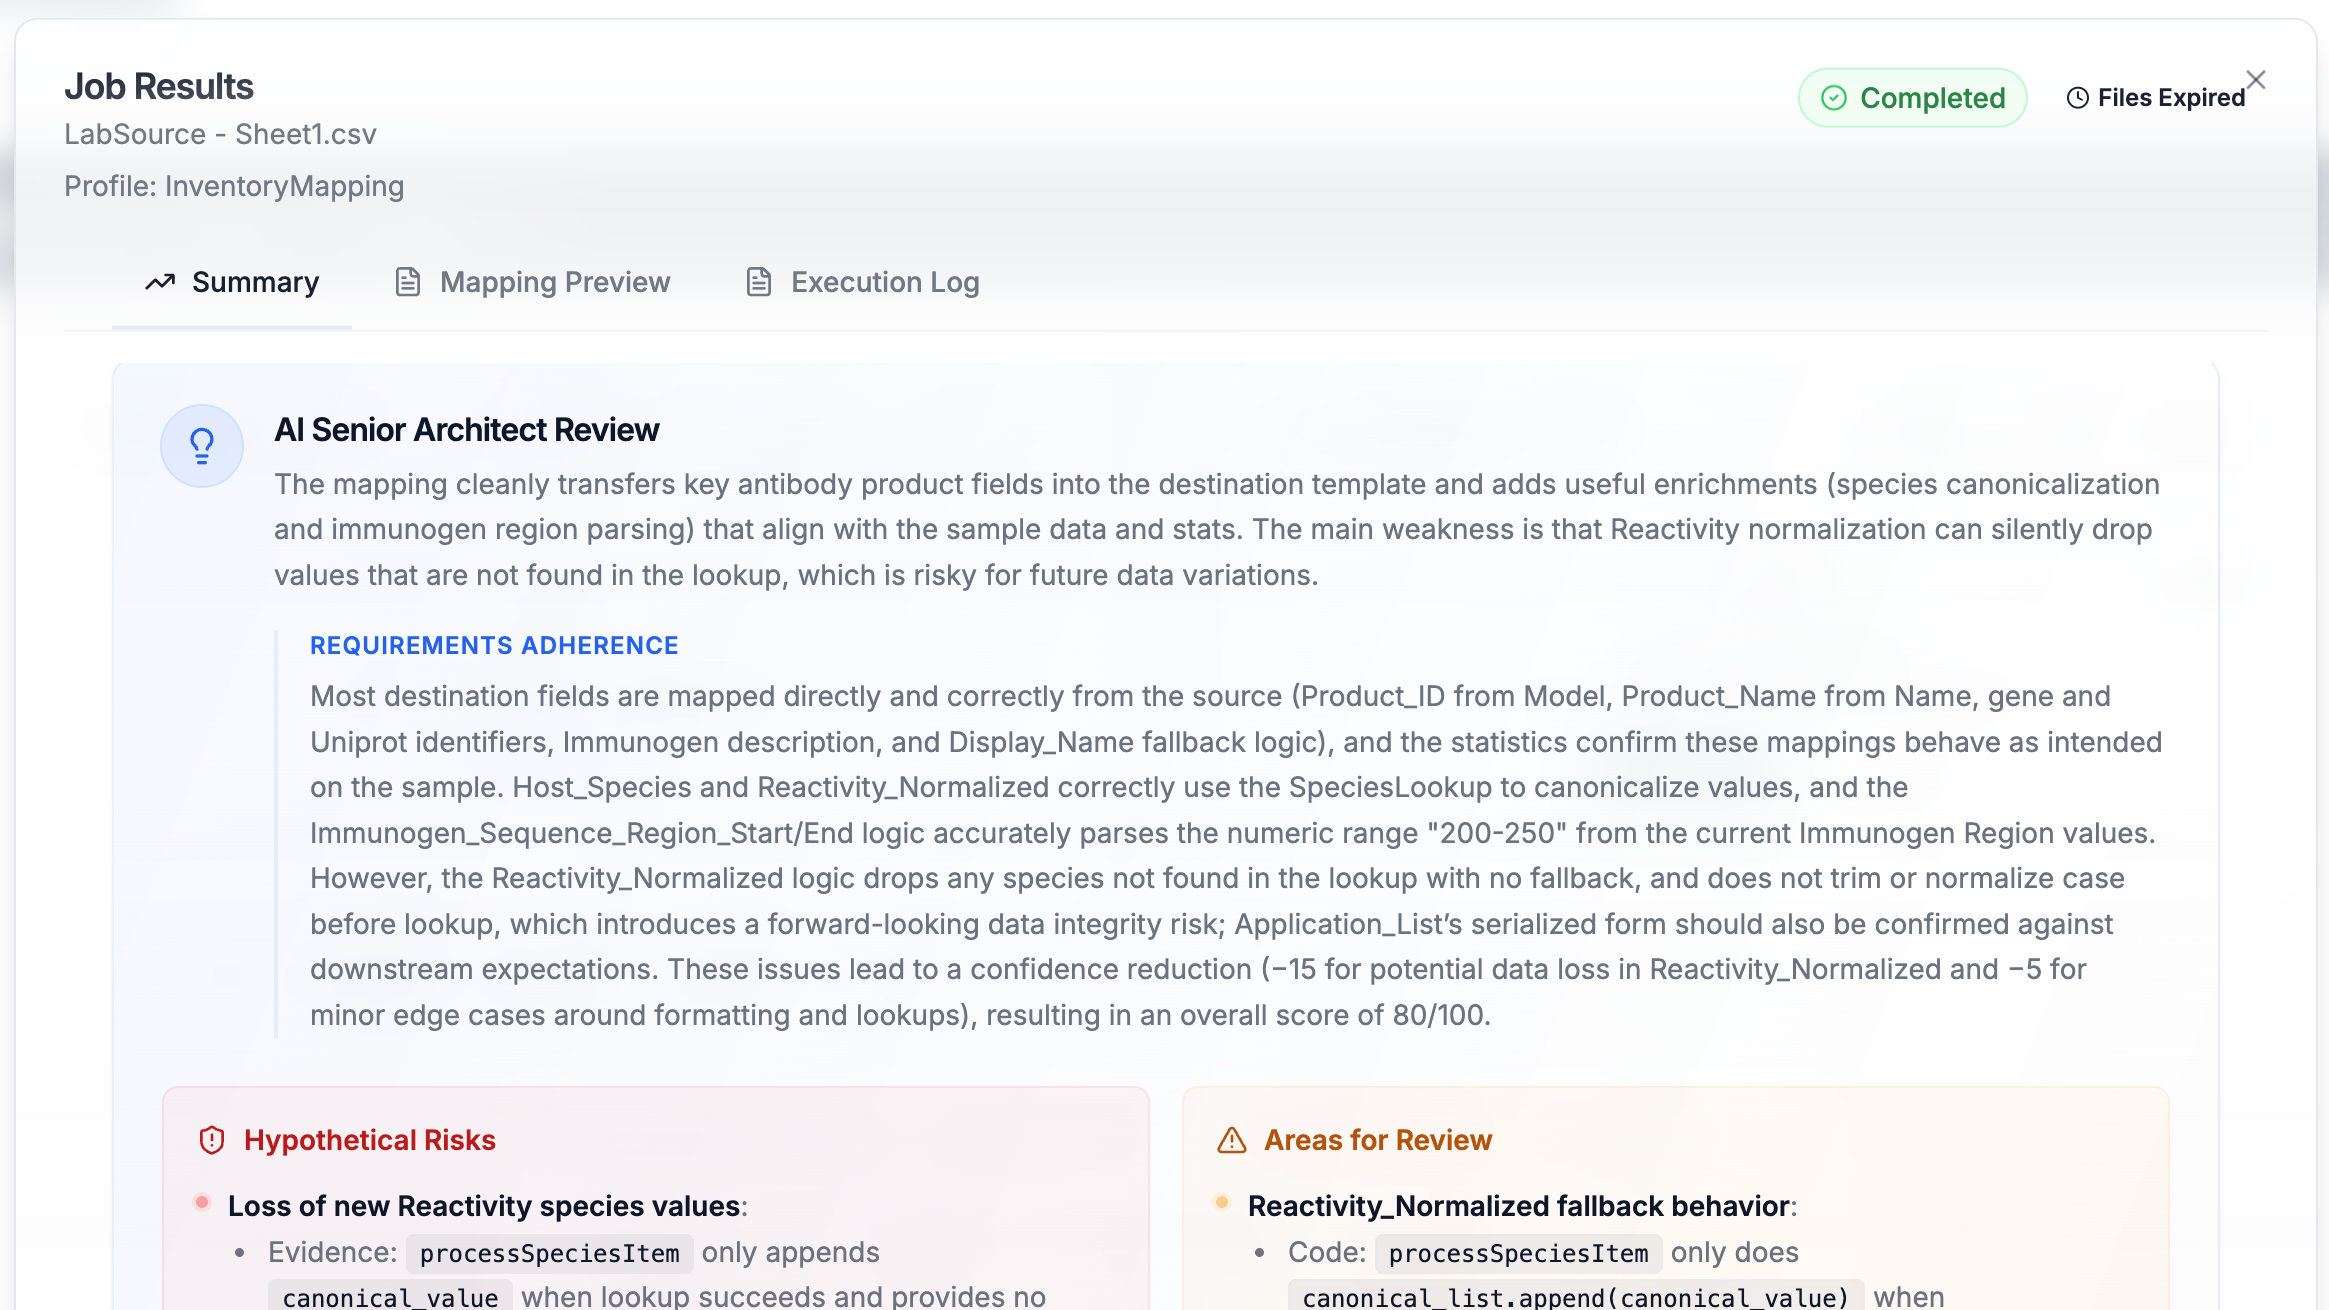Select the canonical_value inline code chip

click(x=391, y=1296)
